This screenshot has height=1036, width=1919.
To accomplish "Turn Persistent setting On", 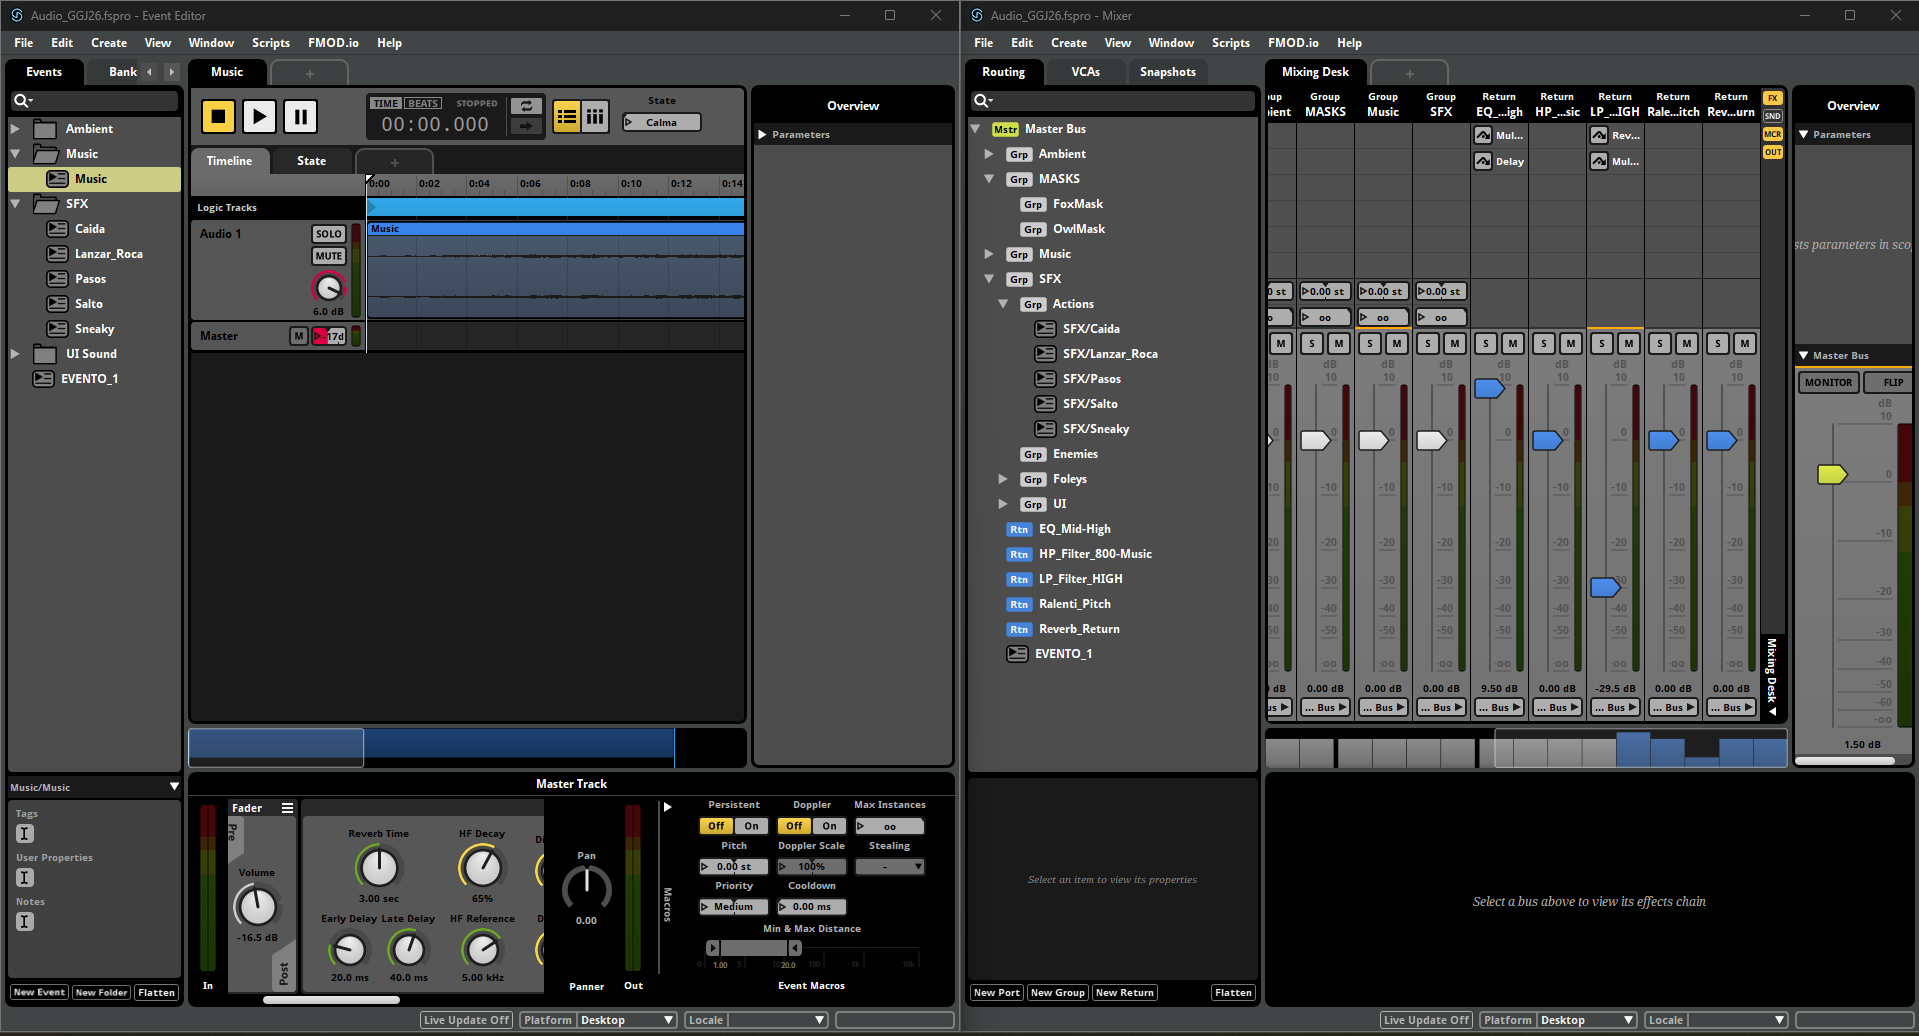I will [751, 826].
